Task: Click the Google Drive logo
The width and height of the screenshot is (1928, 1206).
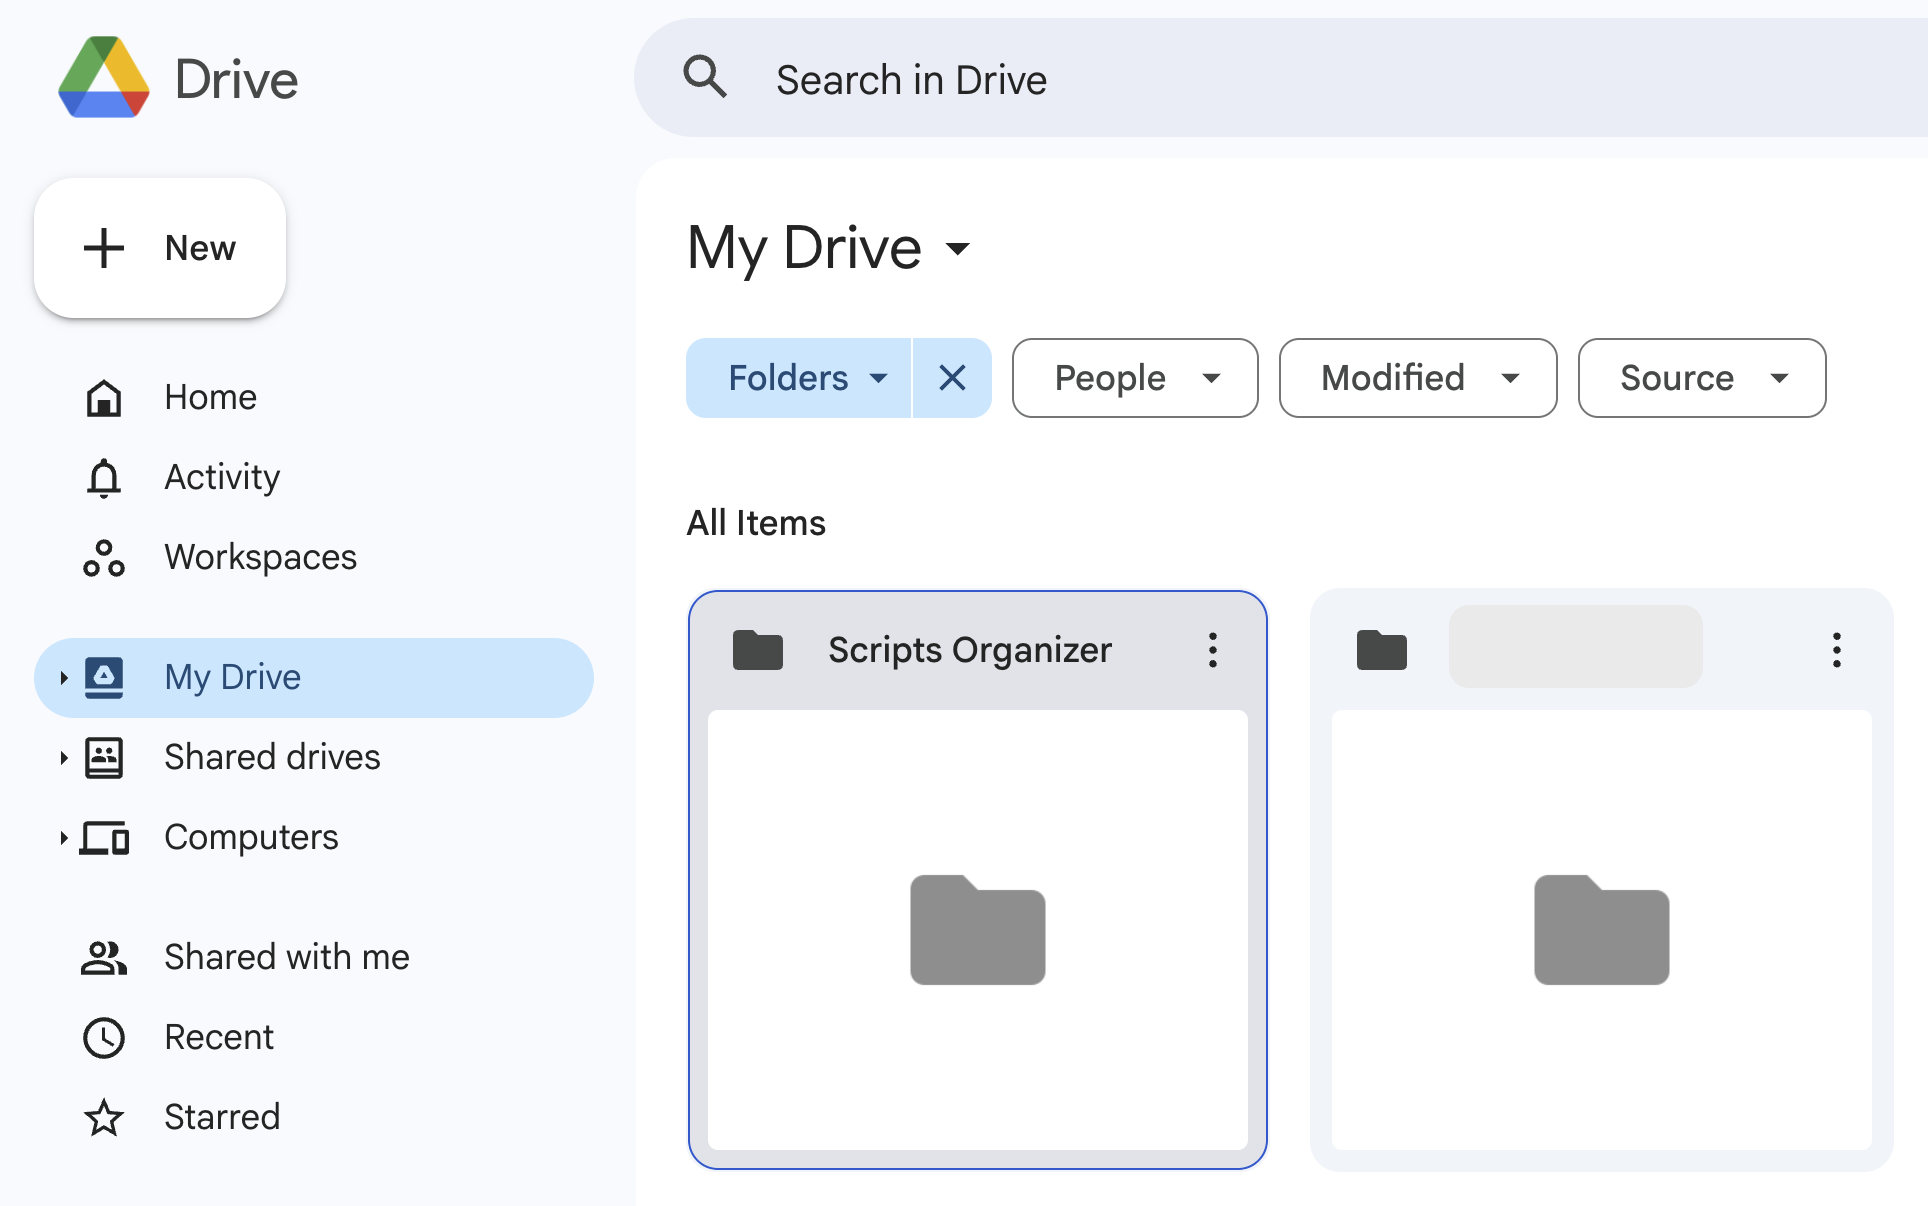Action: (104, 78)
